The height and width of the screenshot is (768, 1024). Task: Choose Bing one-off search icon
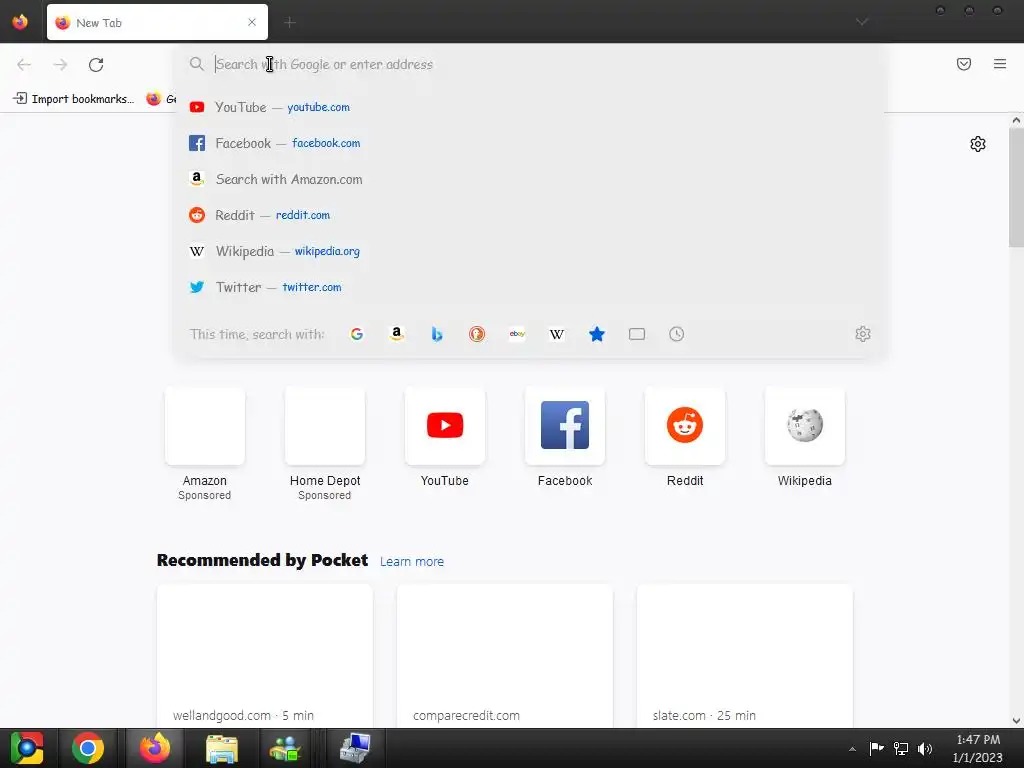(437, 334)
